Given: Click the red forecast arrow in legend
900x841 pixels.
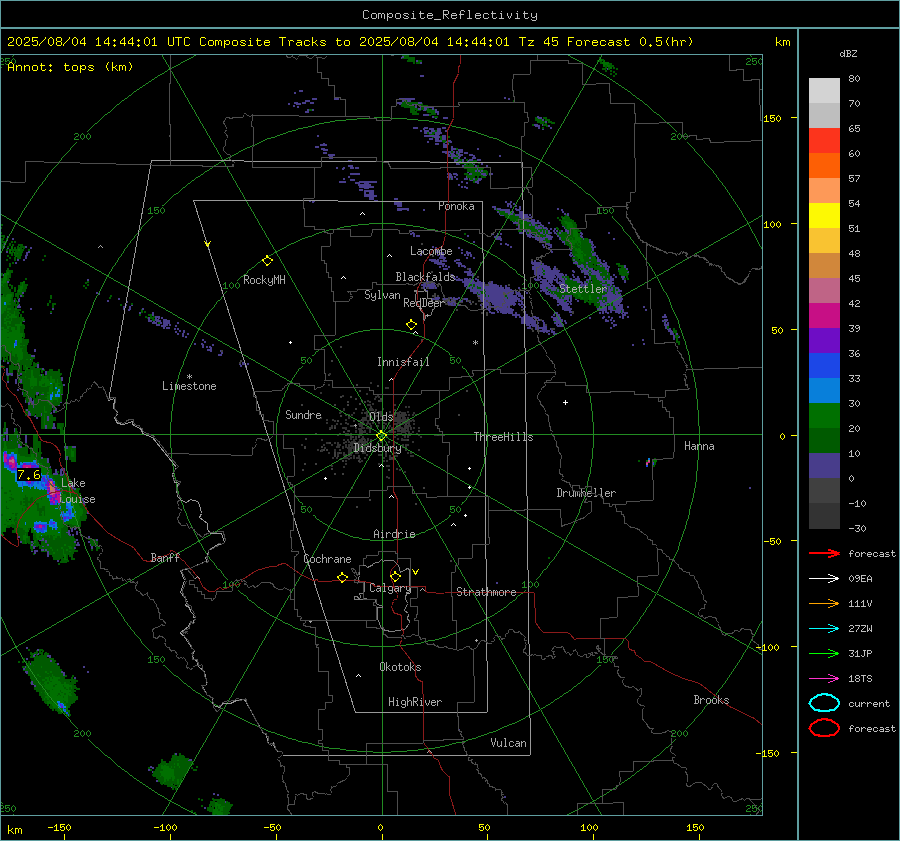Looking at the screenshot, I should coord(824,553).
